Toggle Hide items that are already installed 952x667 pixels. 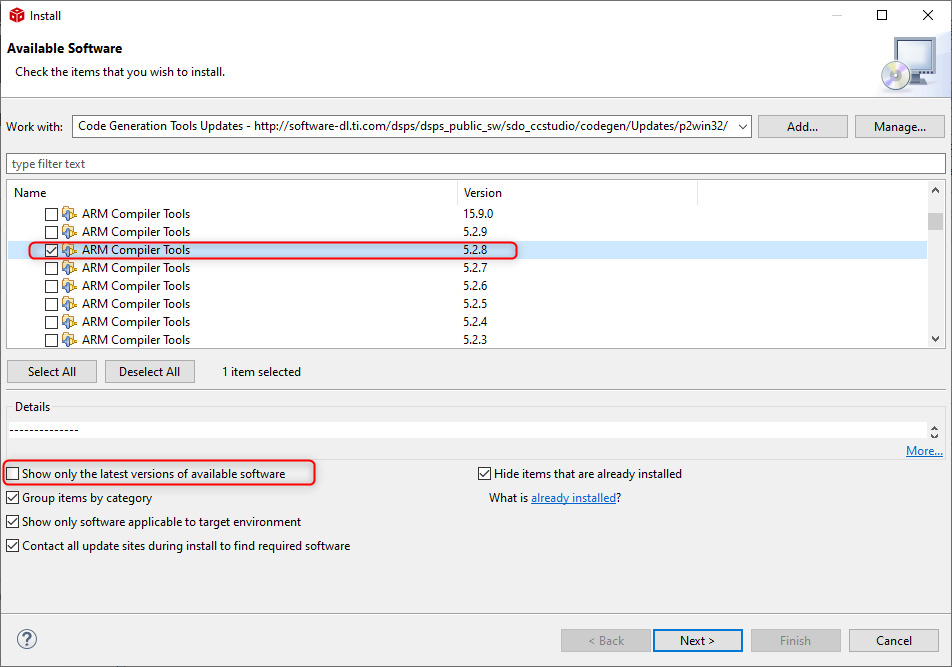[x=485, y=474]
